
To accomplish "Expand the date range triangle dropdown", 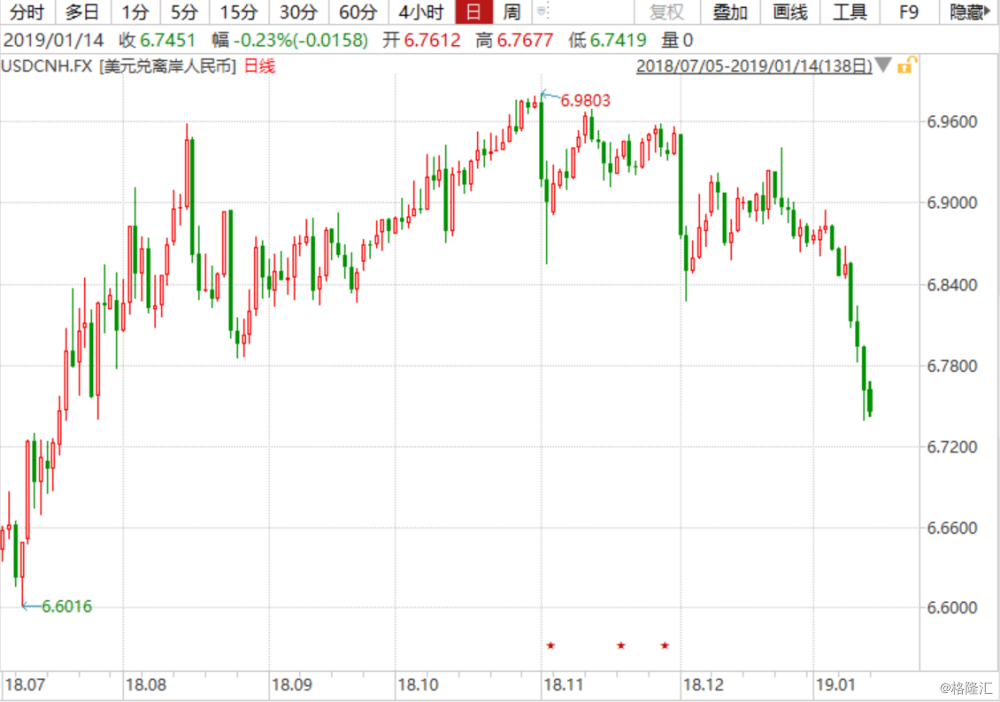I will pyautogui.click(x=883, y=66).
